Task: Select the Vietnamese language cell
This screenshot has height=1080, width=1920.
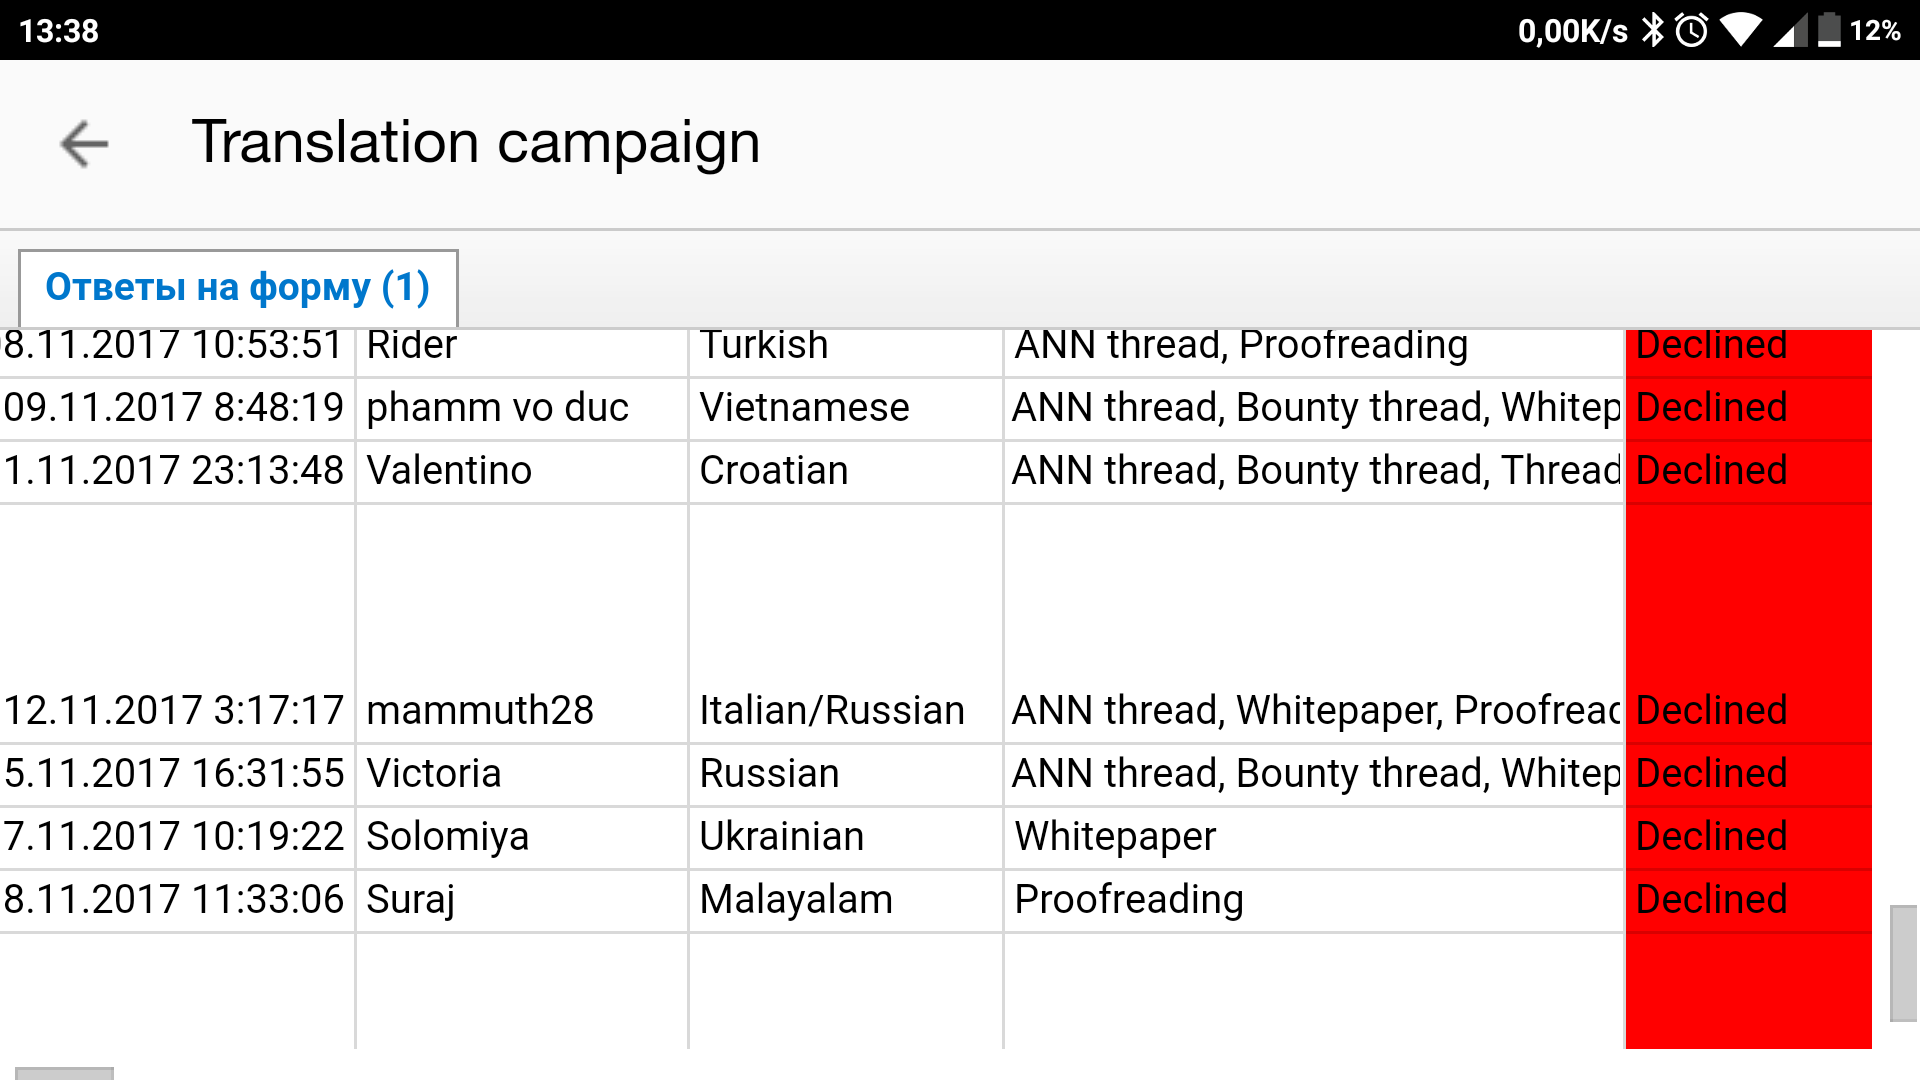Action: (x=846, y=408)
